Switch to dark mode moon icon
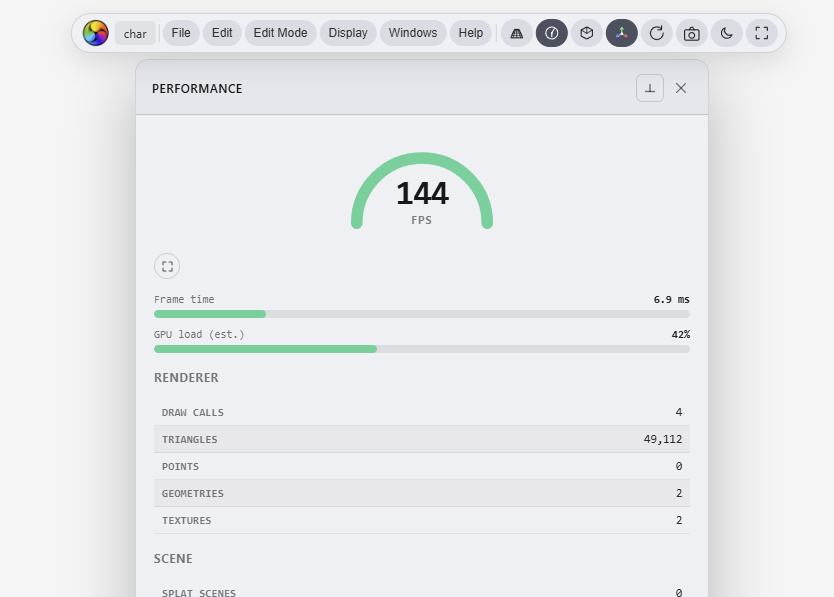The width and height of the screenshot is (834, 597). click(x=727, y=33)
